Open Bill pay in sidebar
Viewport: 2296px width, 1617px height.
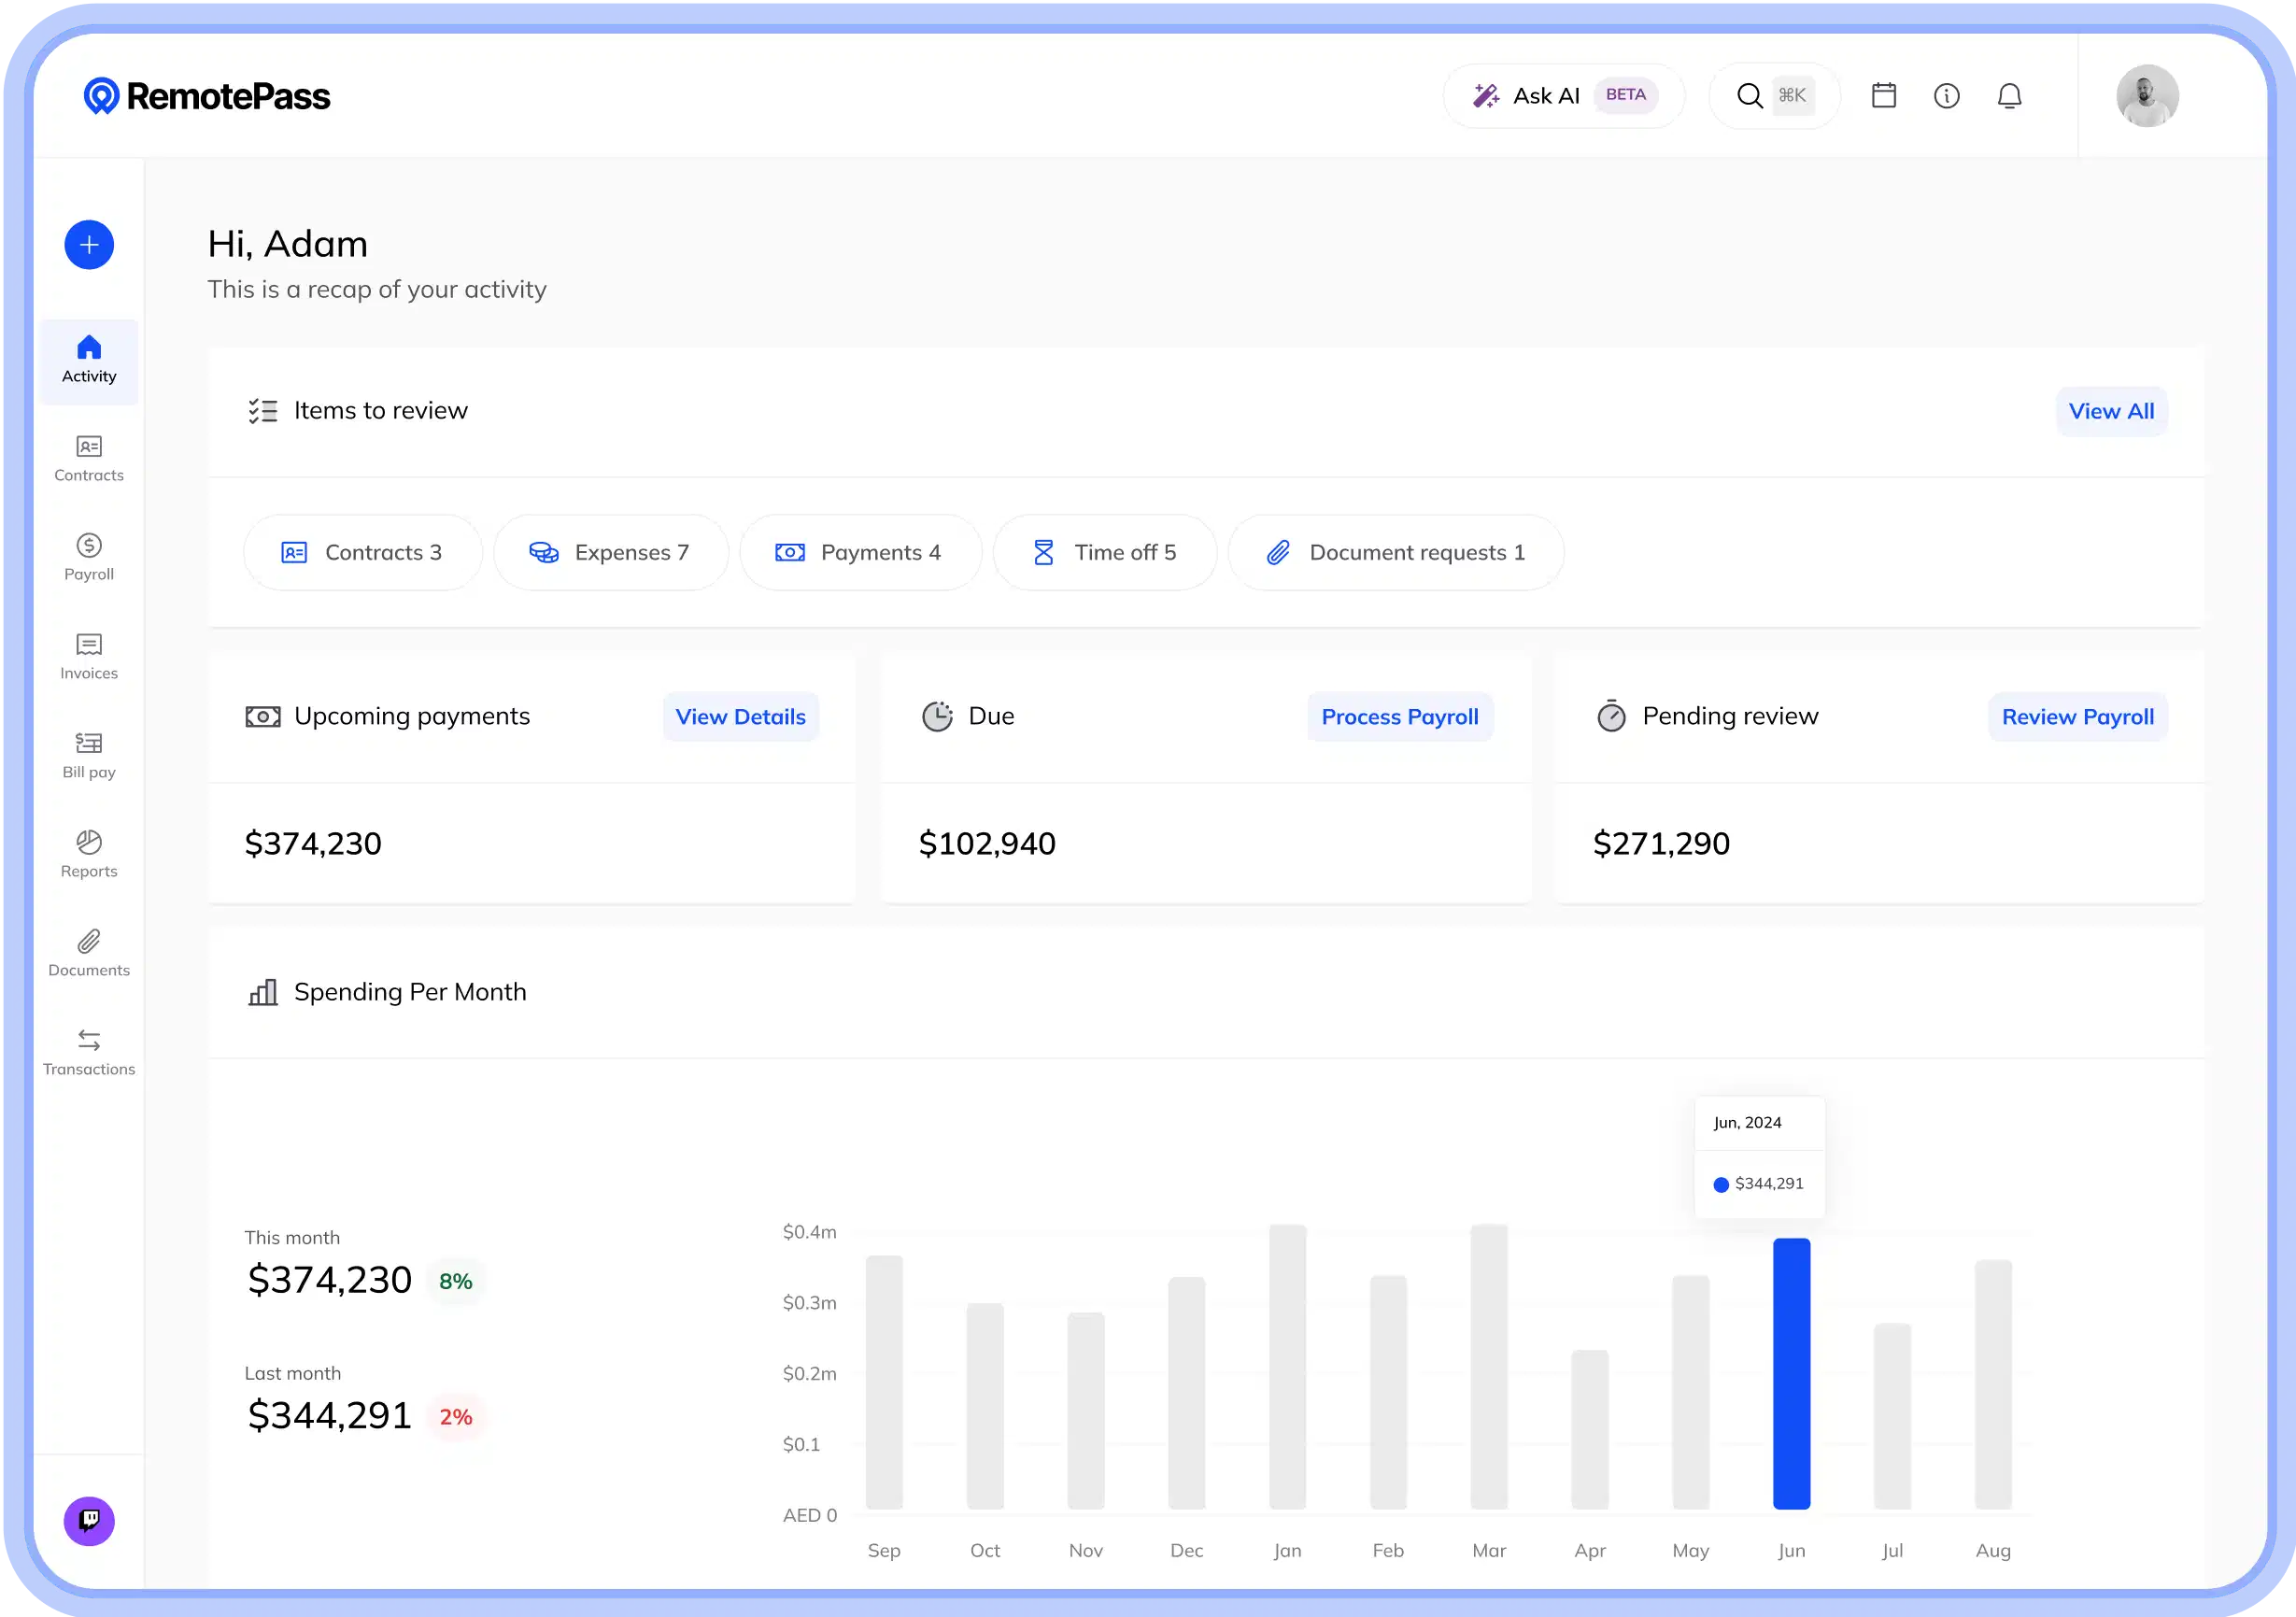pos(89,756)
